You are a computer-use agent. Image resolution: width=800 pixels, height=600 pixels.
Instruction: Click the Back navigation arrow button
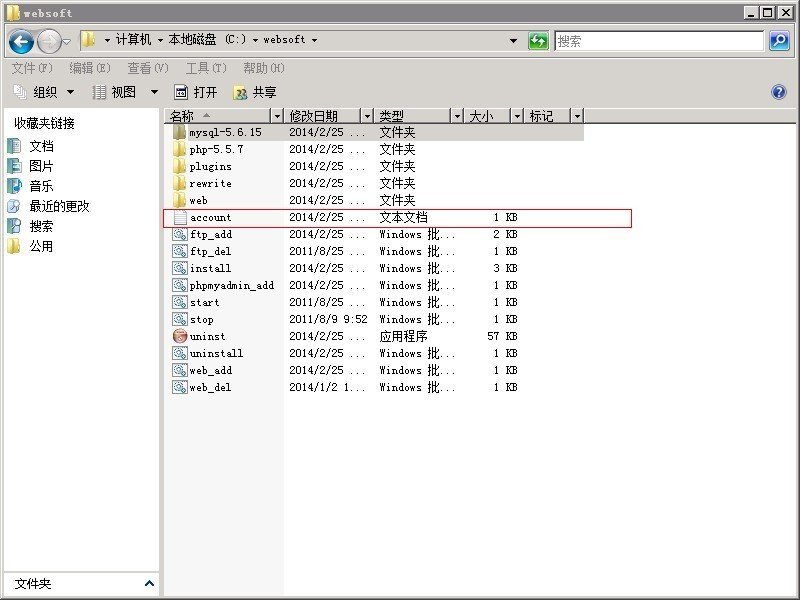[x=21, y=41]
